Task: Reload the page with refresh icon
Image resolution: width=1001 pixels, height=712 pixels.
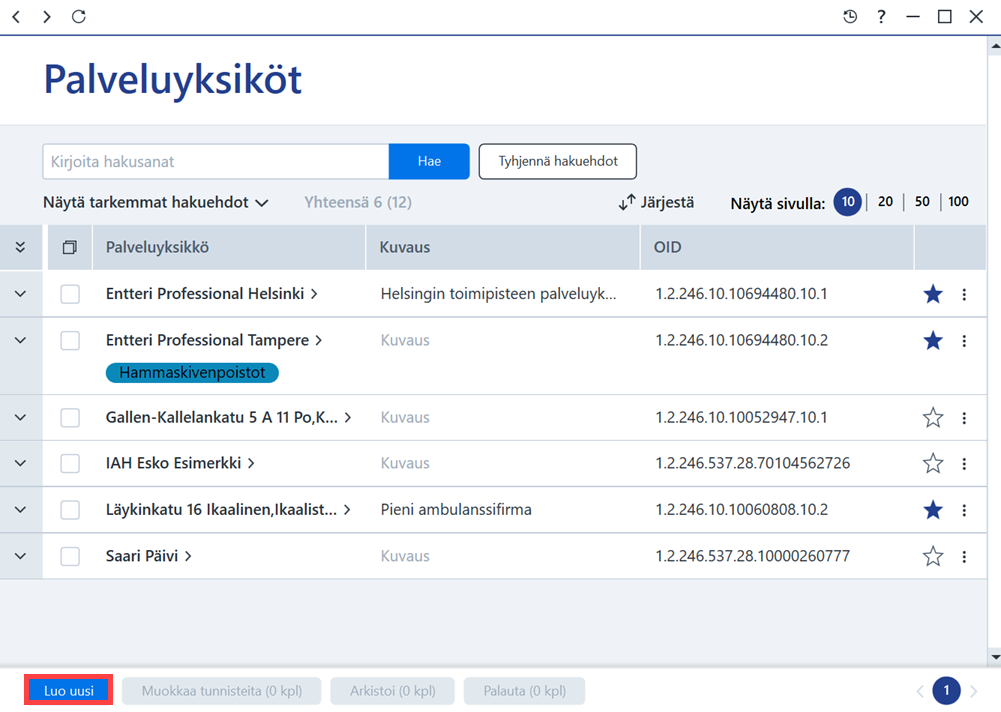Action: tap(79, 17)
